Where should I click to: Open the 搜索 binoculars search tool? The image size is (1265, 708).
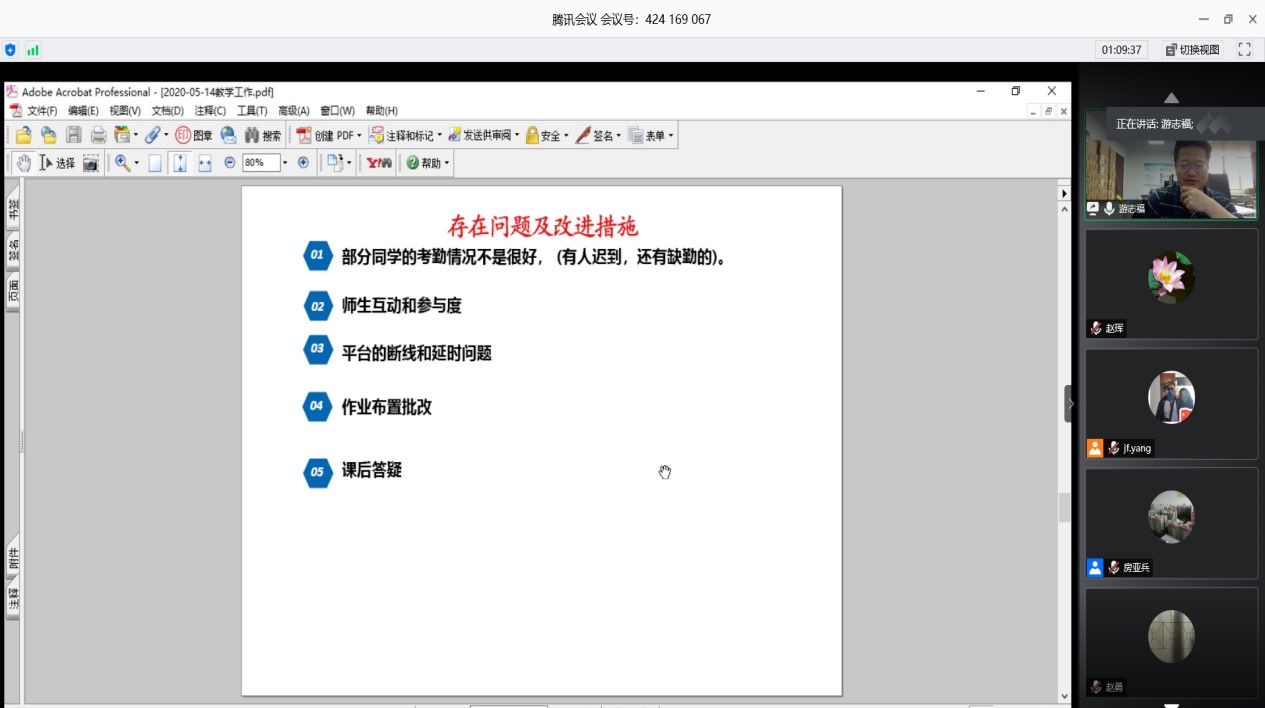(263, 135)
